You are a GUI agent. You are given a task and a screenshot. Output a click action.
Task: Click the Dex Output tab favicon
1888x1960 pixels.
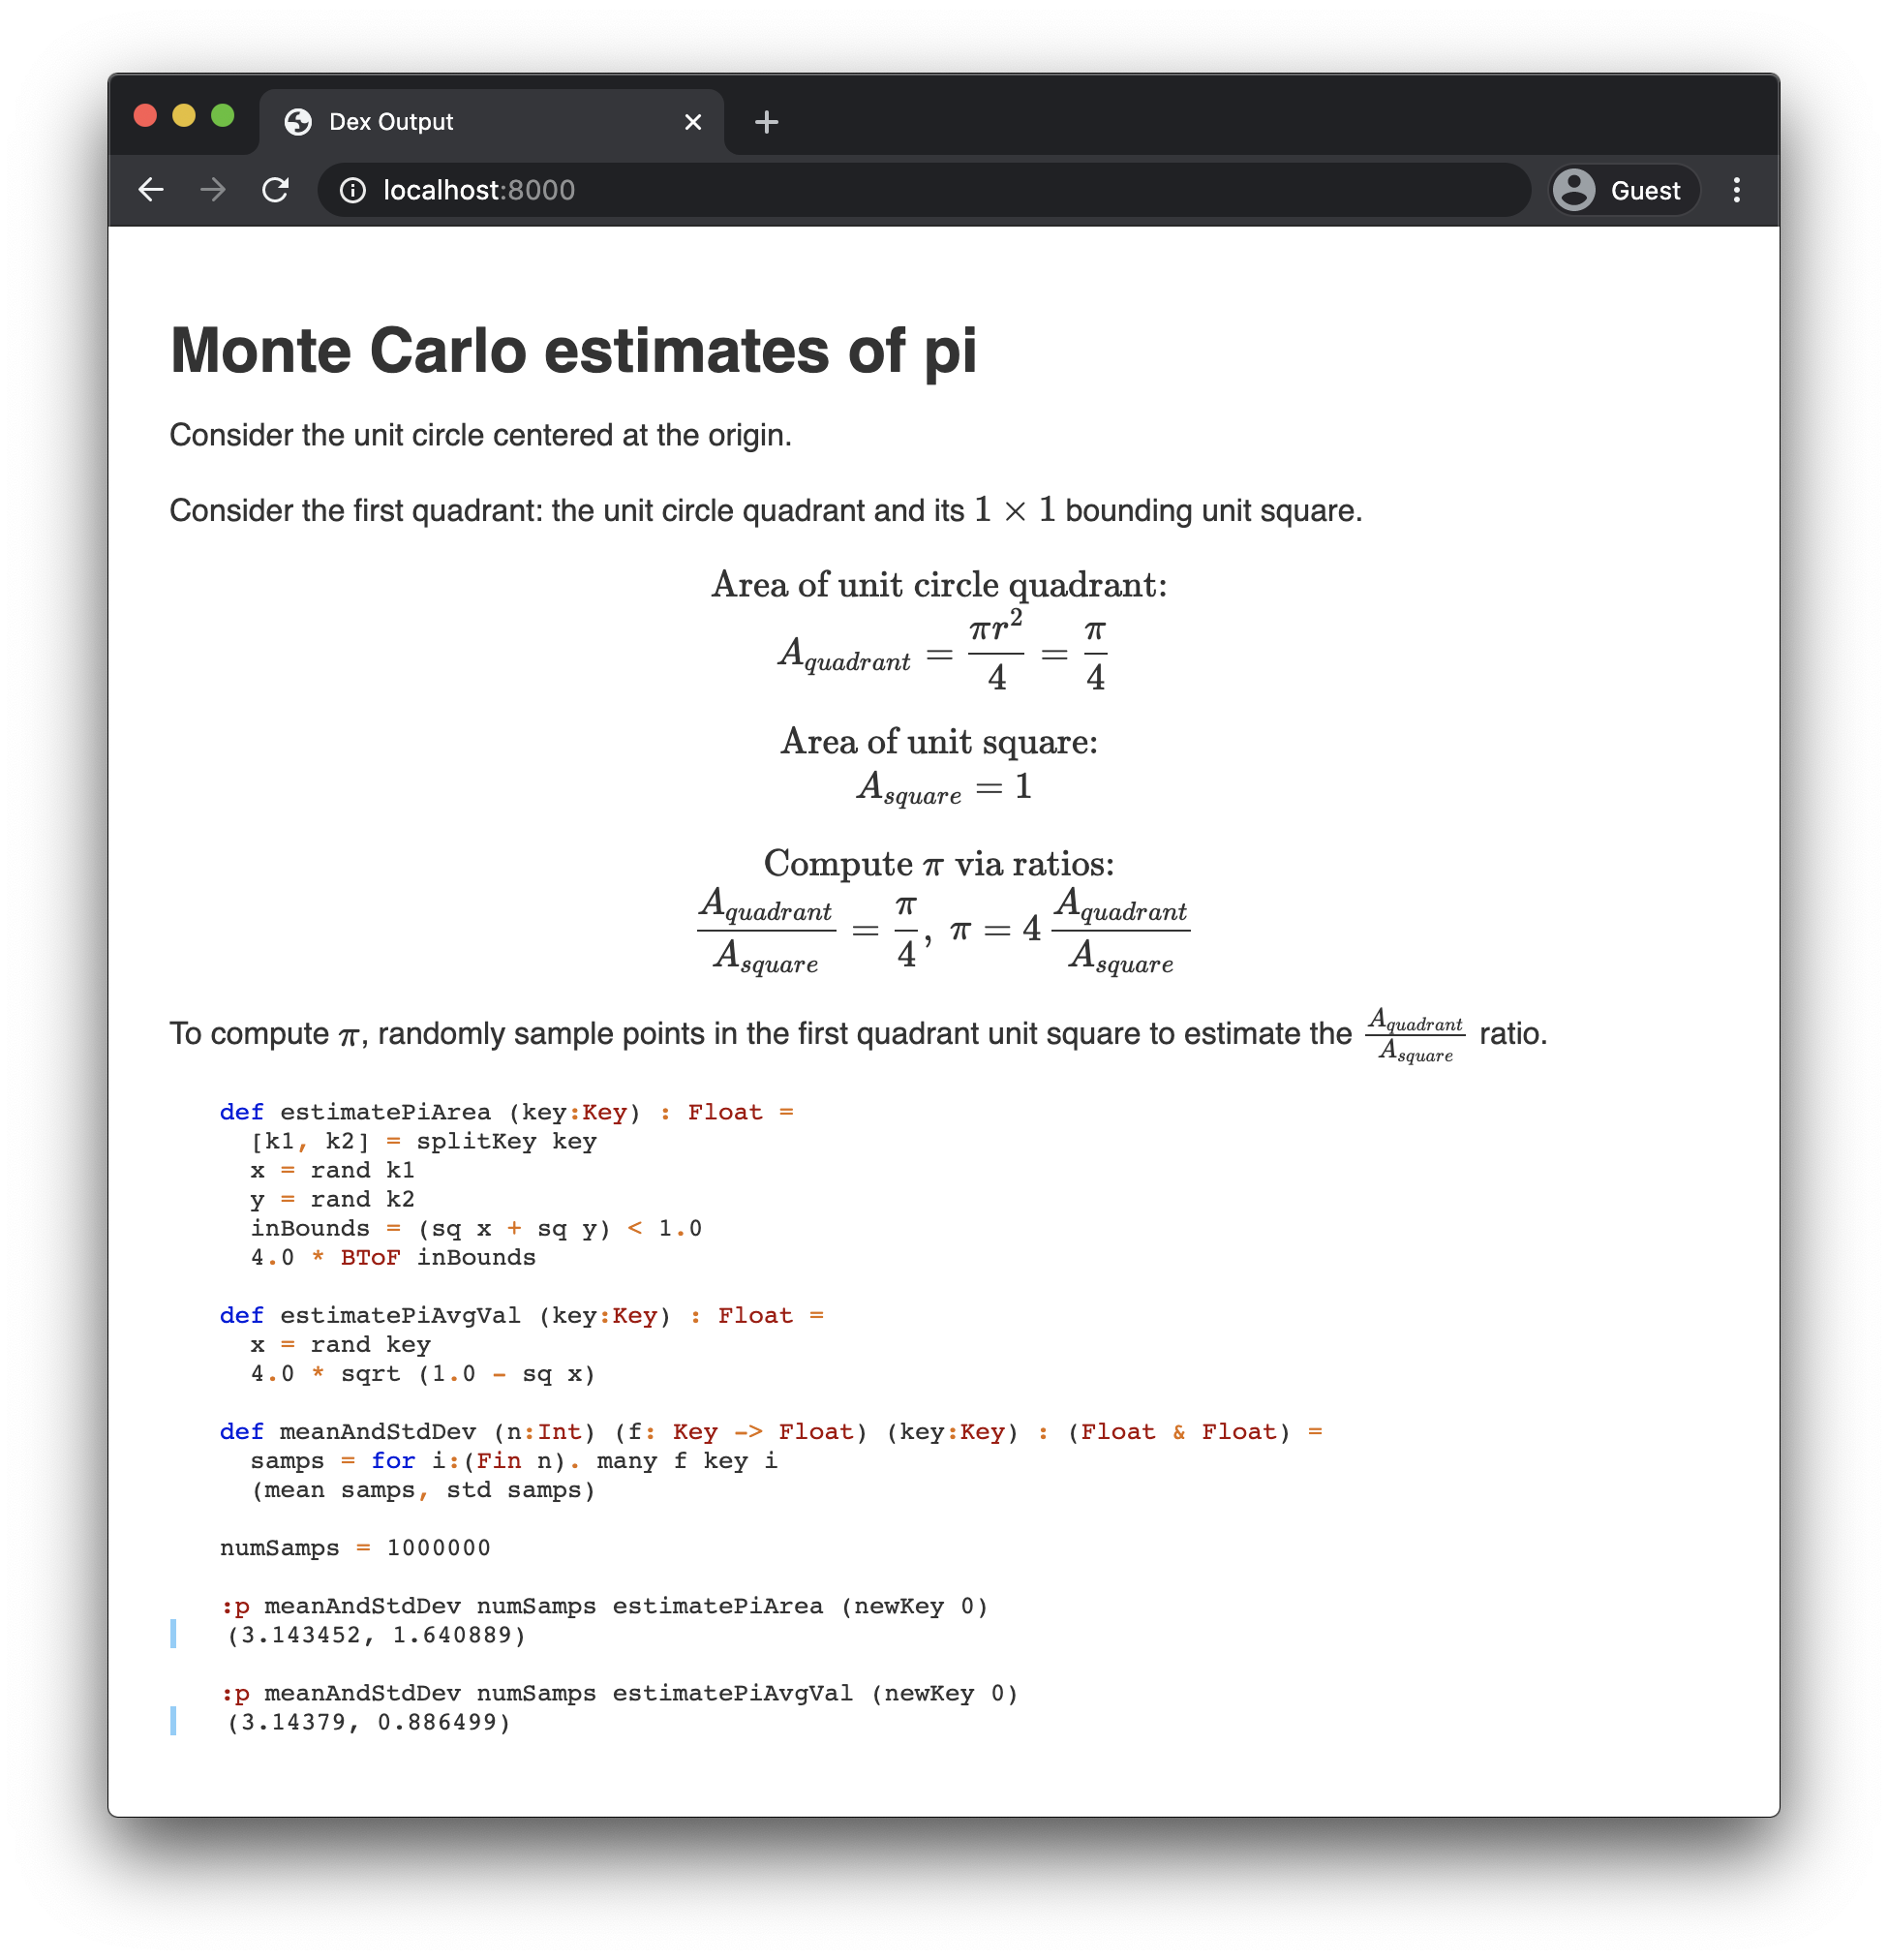point(298,121)
